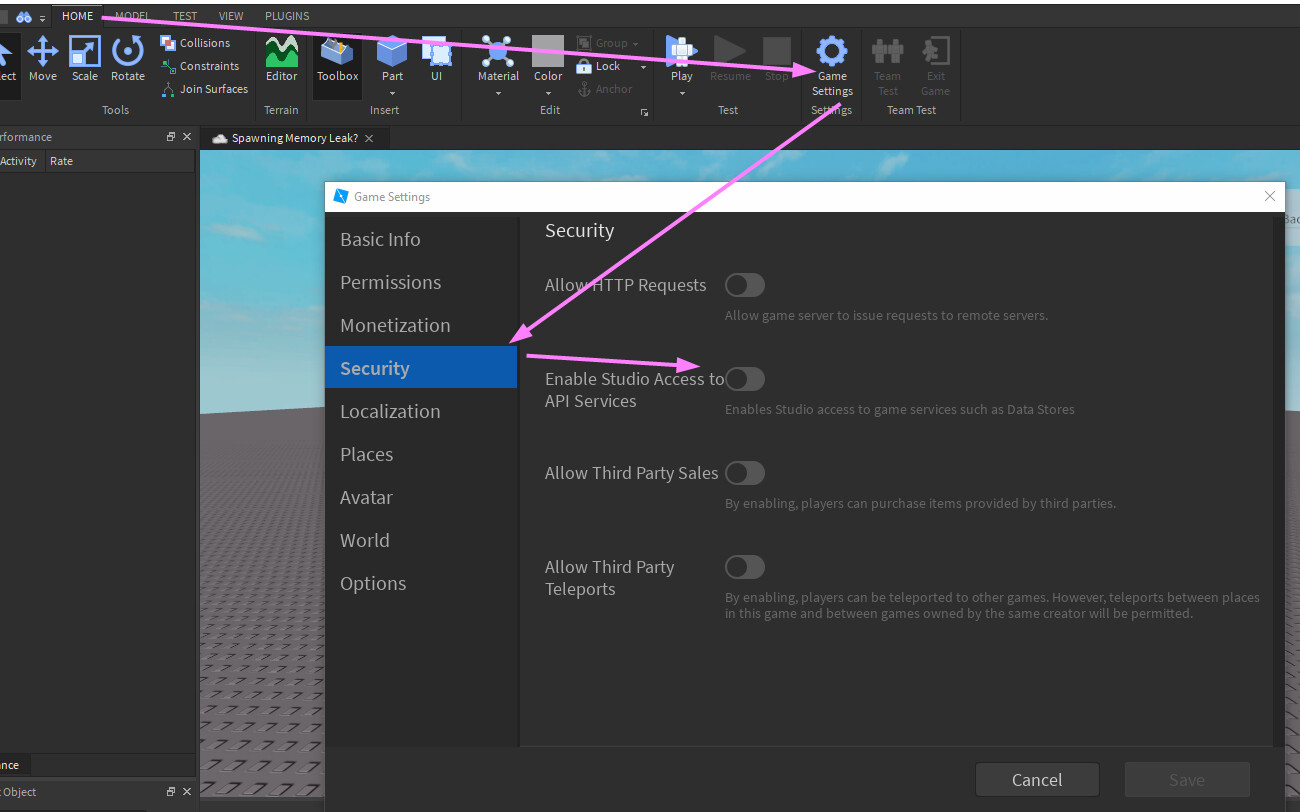Insert a new Part

(391, 52)
